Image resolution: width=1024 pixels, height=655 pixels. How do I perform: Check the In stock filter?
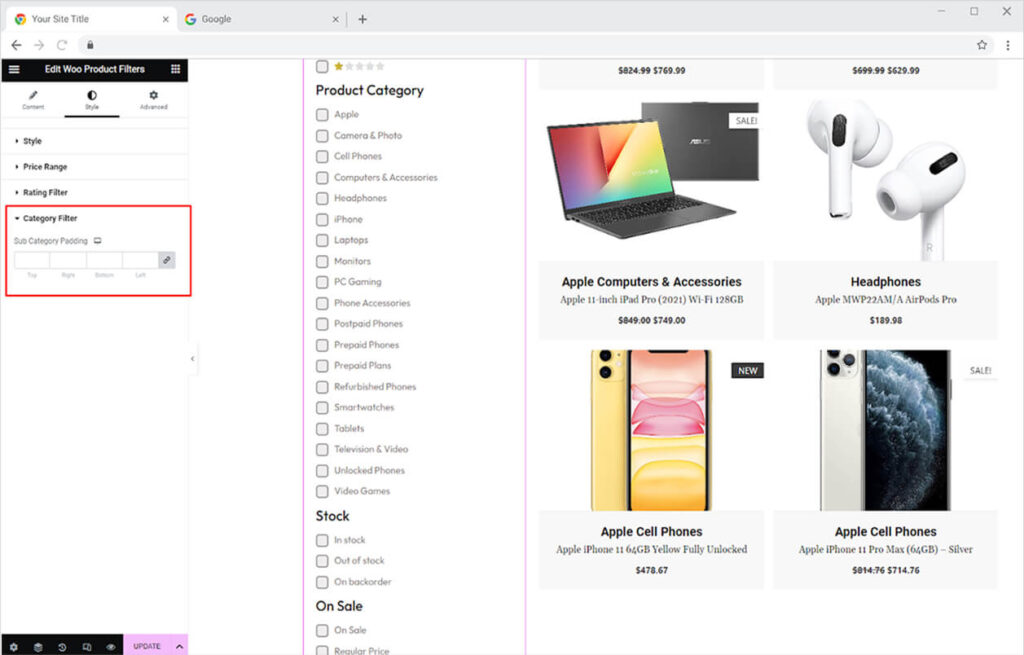point(320,540)
